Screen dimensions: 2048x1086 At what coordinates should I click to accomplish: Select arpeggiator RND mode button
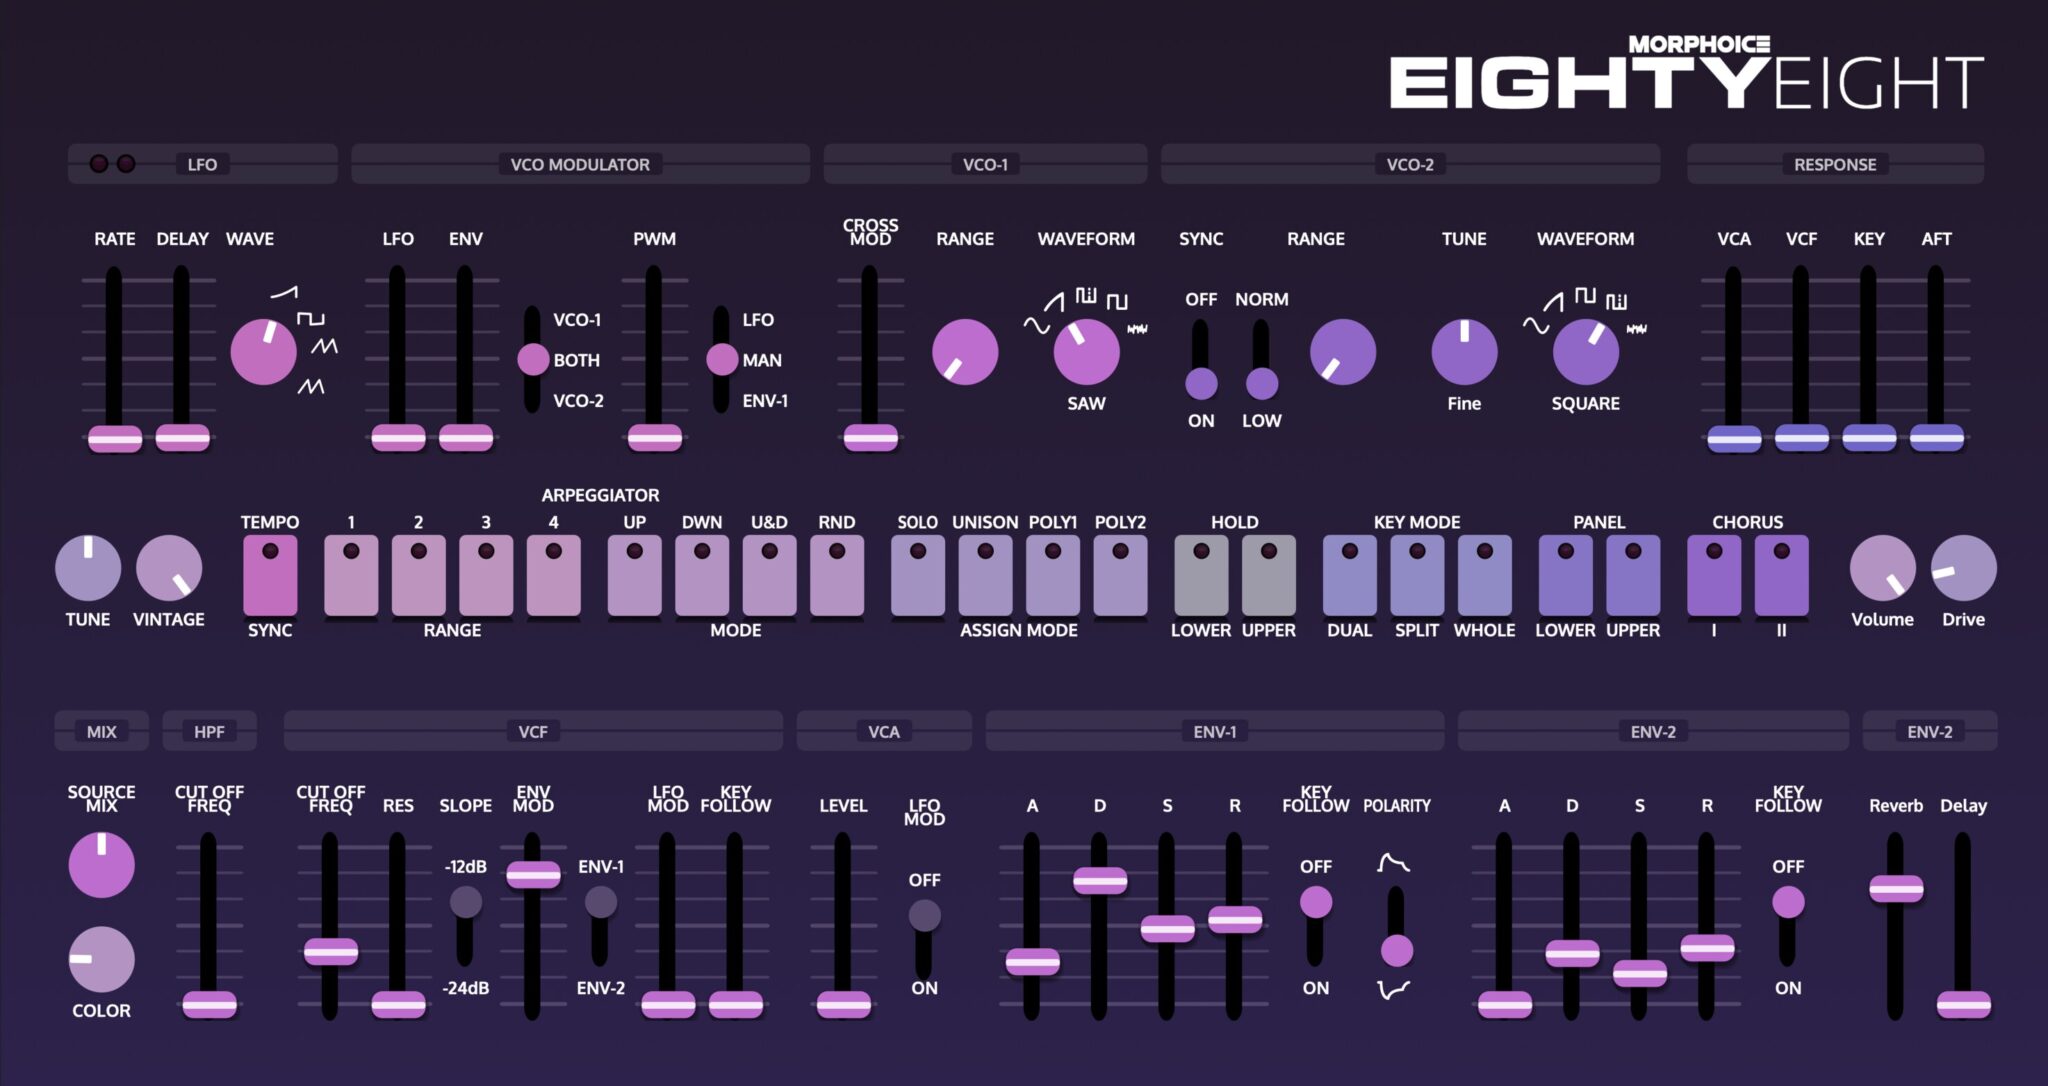click(837, 576)
